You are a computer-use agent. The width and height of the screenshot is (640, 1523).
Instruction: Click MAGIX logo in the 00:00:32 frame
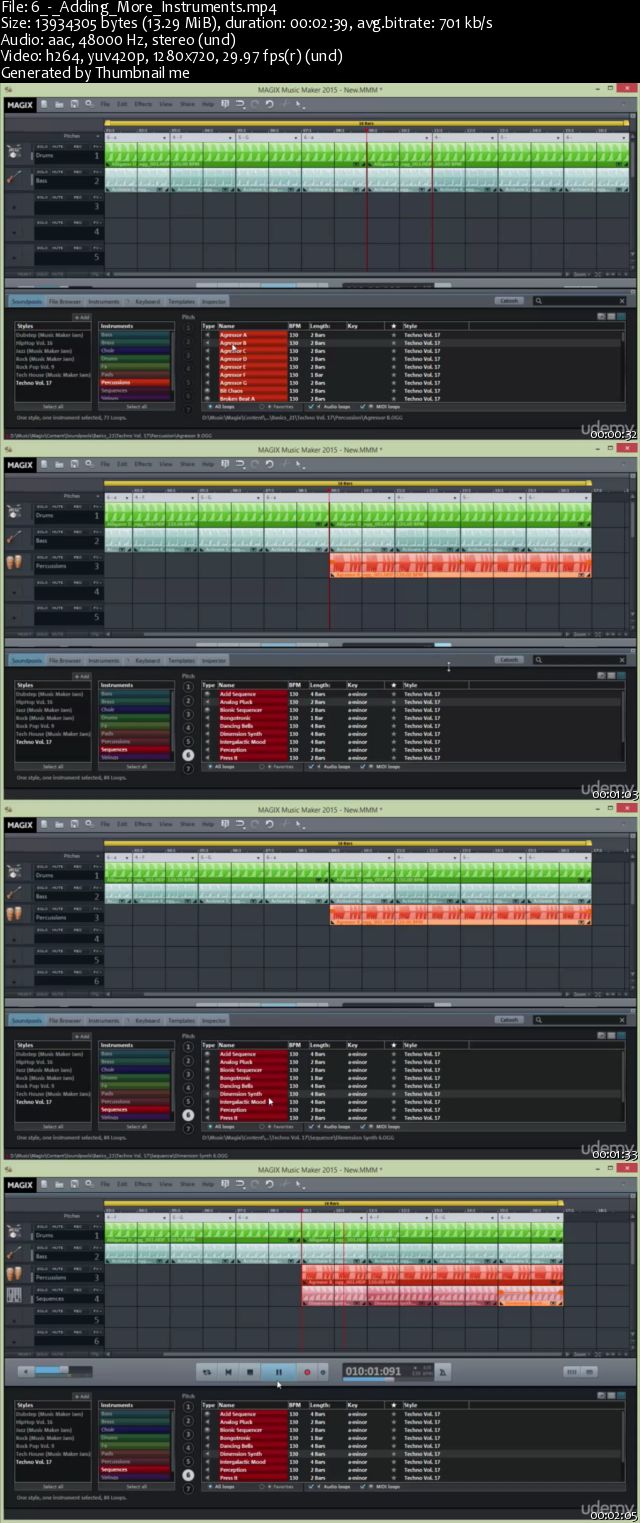[20, 104]
